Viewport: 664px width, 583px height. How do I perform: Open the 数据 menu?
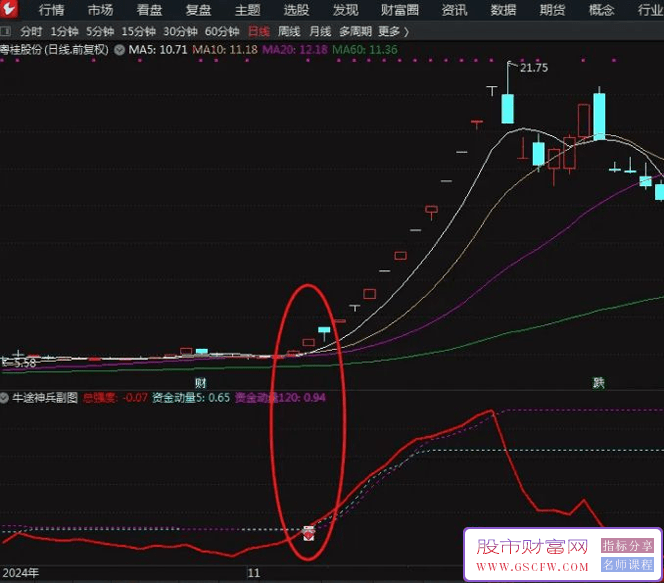point(504,10)
